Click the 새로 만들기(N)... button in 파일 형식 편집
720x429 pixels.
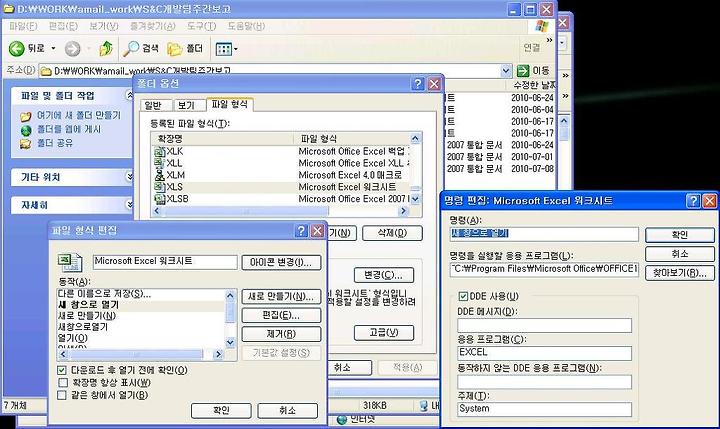[x=281, y=297]
